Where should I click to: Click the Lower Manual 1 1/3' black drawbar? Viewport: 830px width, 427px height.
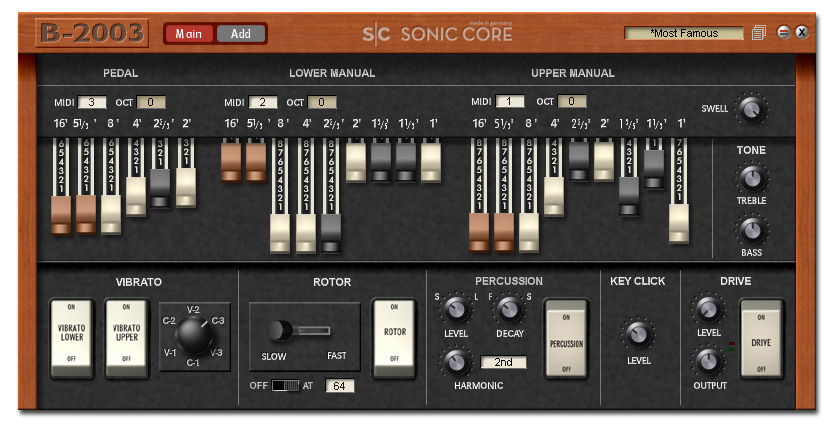[407, 162]
